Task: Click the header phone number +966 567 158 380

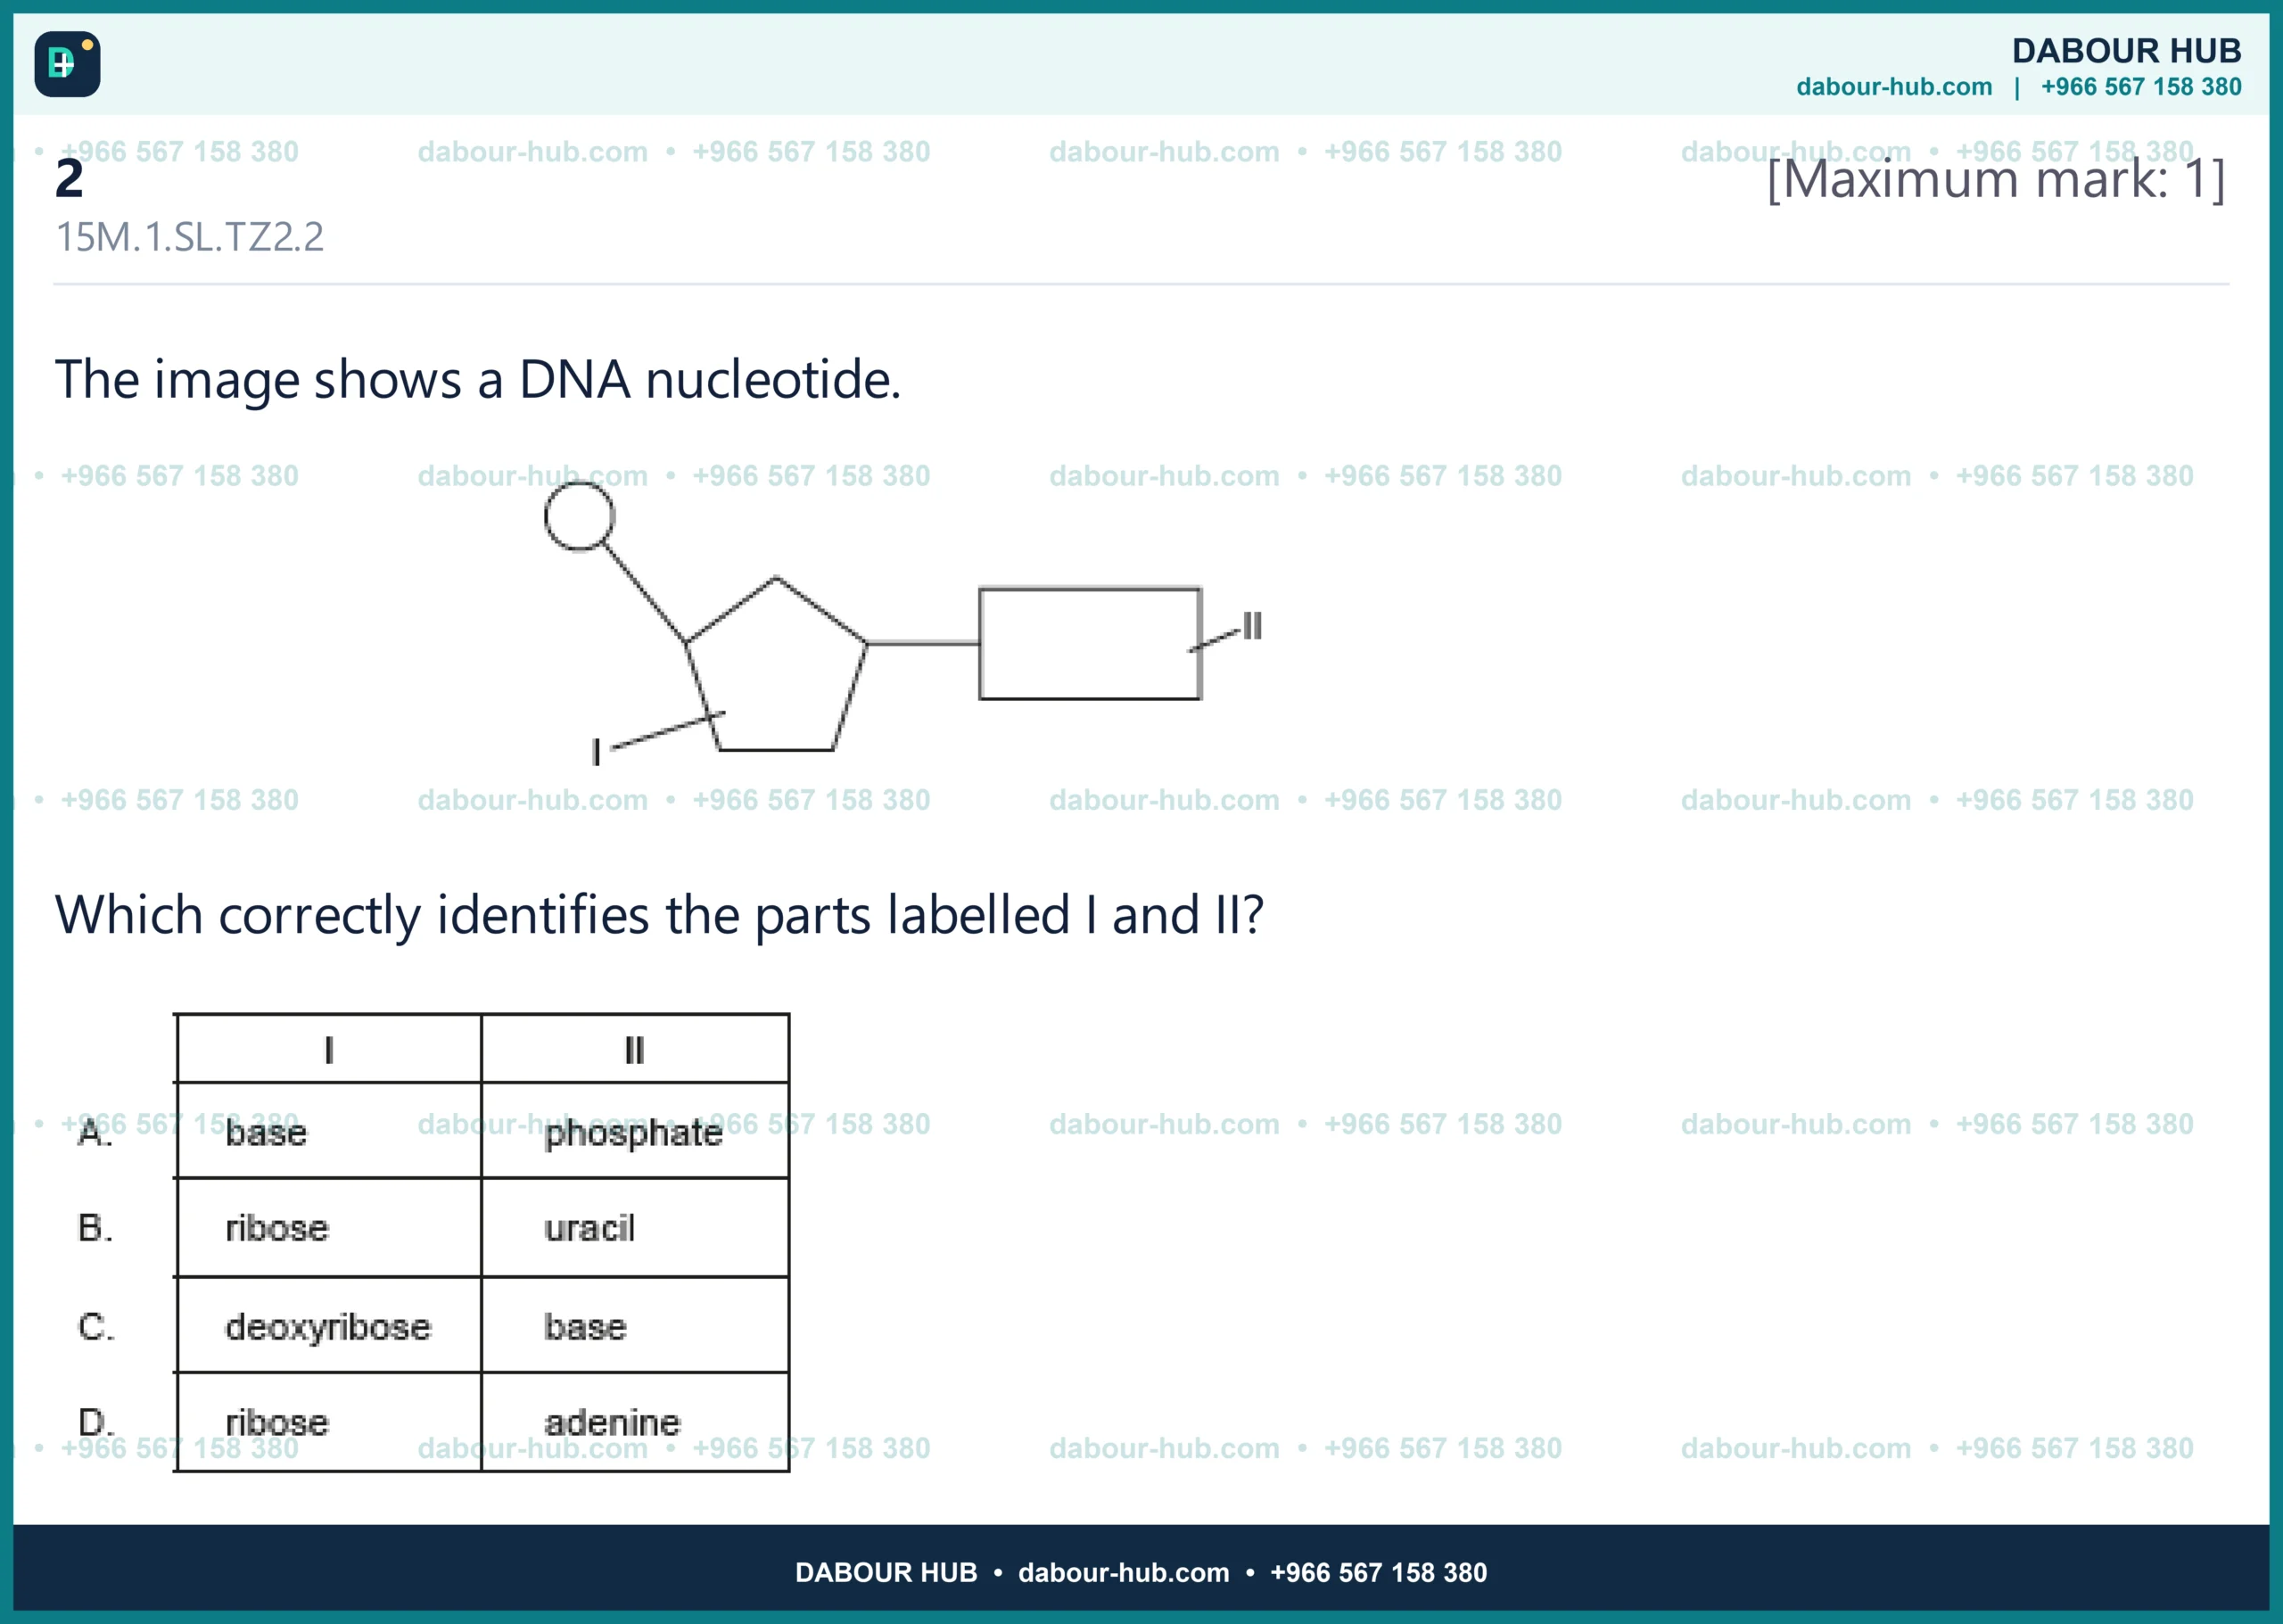Action: pos(2141,87)
